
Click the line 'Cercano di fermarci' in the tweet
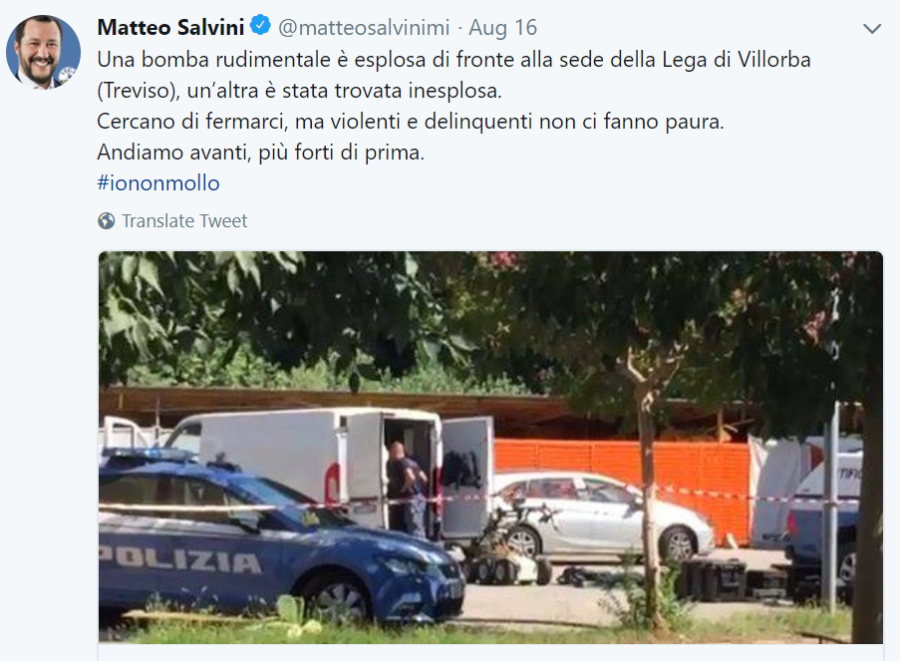click(410, 122)
